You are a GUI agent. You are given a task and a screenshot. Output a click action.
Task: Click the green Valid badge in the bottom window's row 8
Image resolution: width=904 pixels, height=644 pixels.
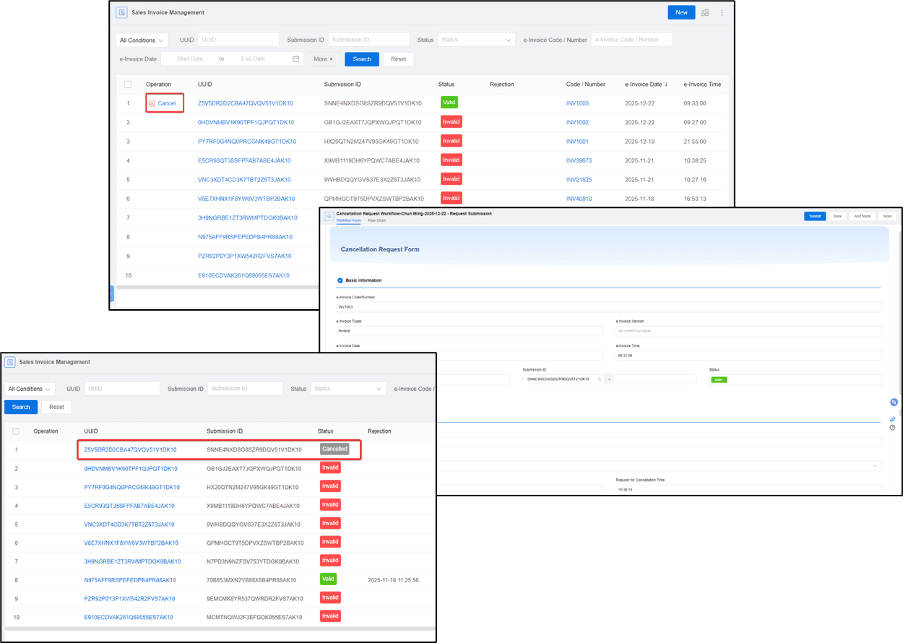click(328, 578)
